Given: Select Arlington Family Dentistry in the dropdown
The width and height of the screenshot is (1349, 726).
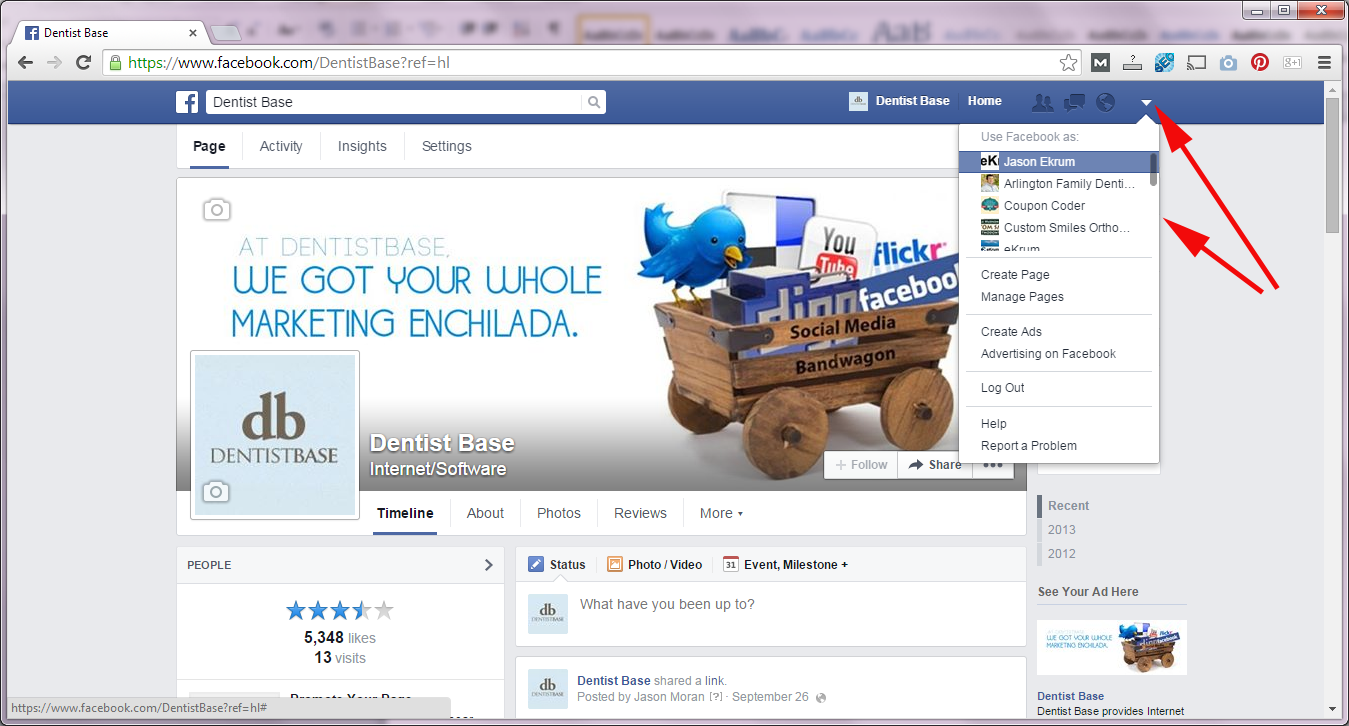Looking at the screenshot, I should (x=1054, y=184).
